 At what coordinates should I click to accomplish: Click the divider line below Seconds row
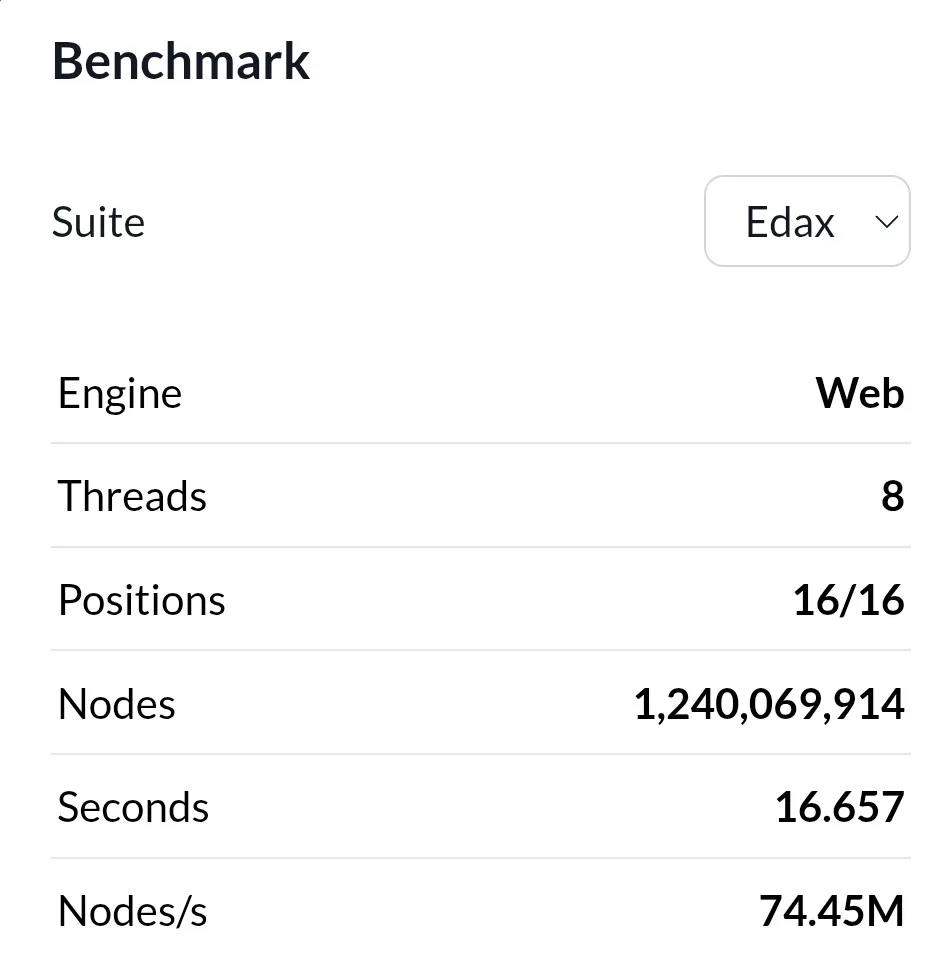pos(481,858)
